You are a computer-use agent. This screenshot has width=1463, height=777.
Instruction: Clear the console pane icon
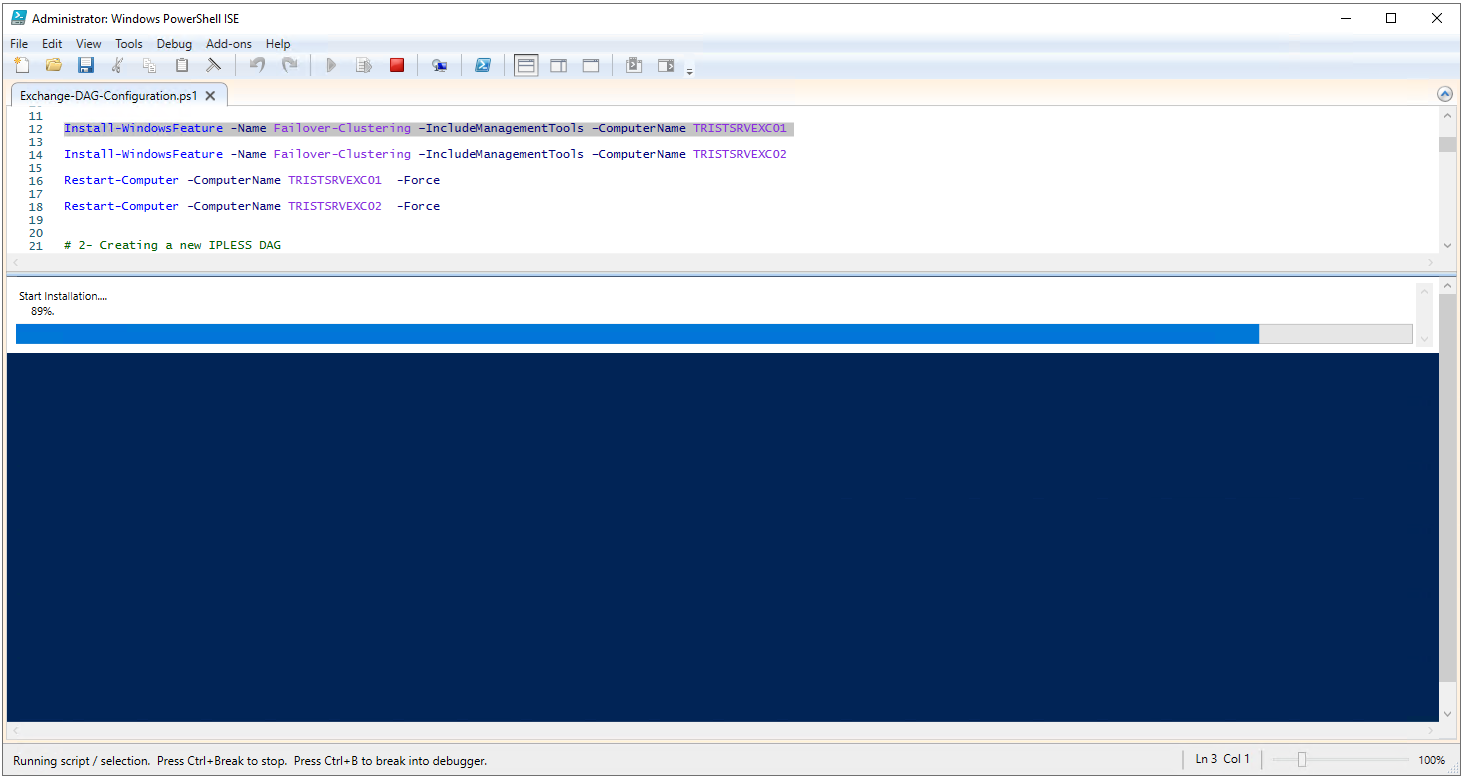(x=214, y=65)
